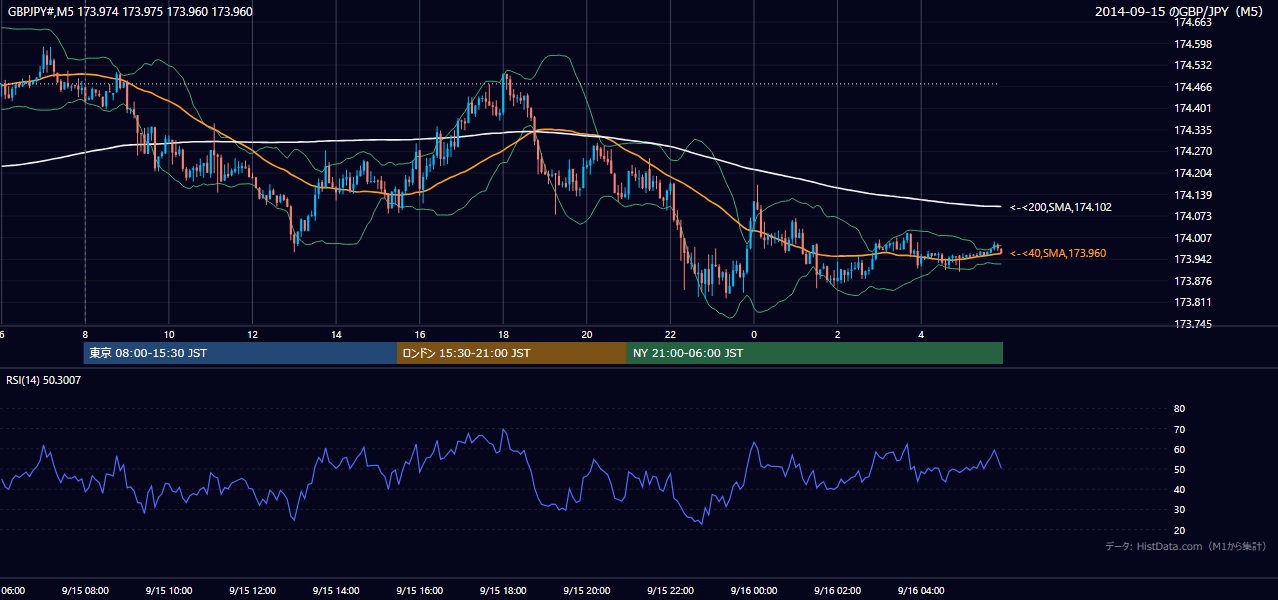The height and width of the screenshot is (600, 1278).
Task: Click the 東京 08:00-15:30 JST session bar
Action: click(240, 353)
